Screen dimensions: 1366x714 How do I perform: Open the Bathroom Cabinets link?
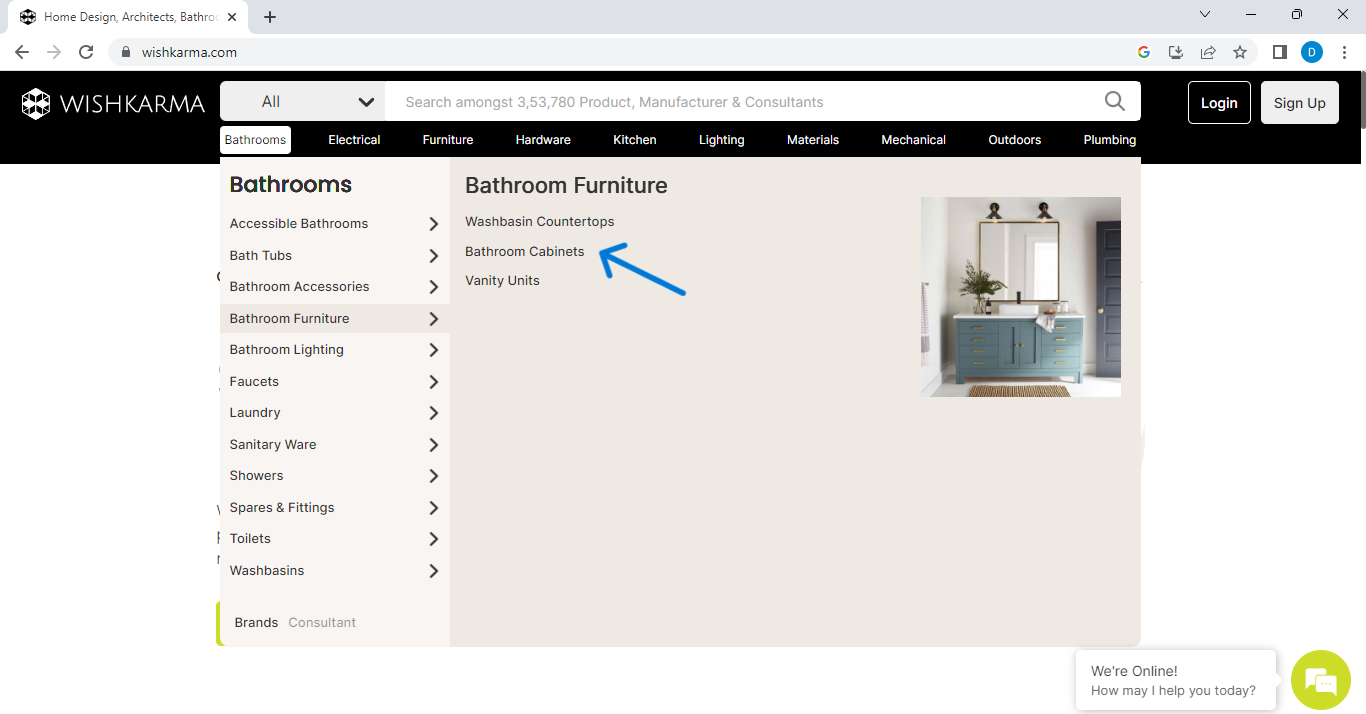(524, 251)
